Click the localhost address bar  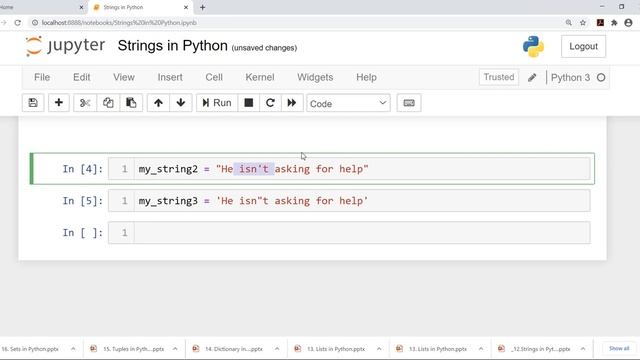tap(294, 23)
